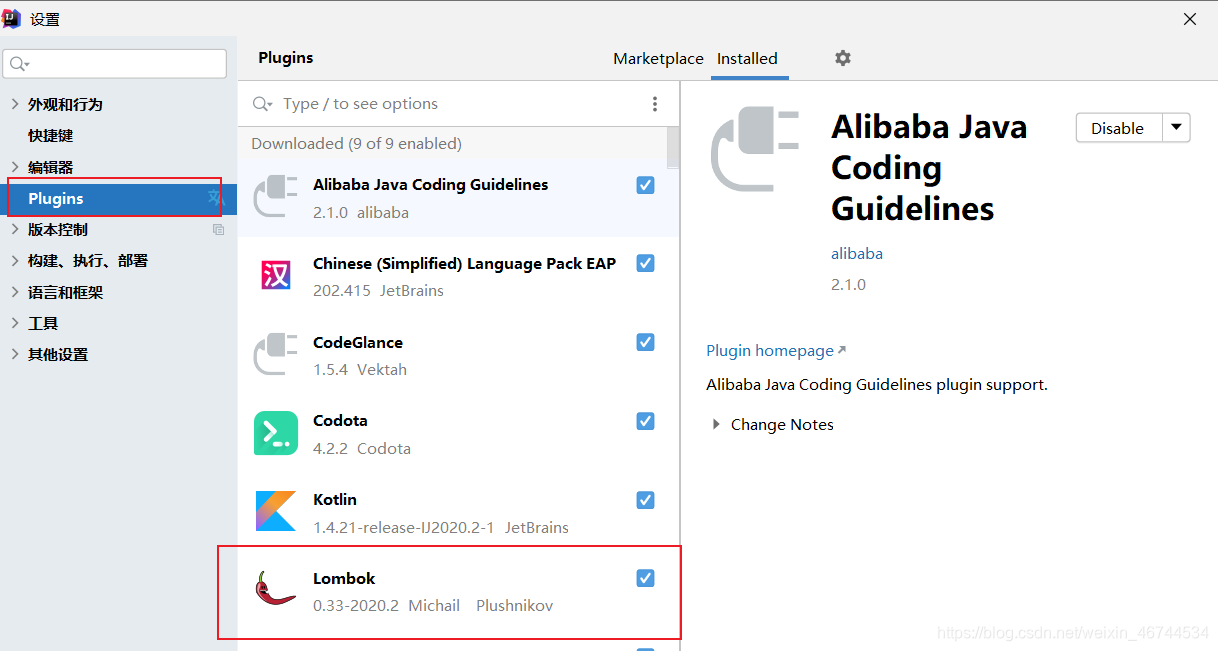The height and width of the screenshot is (651, 1218).
Task: Open the 快捷键 settings page
Action: [x=51, y=136]
